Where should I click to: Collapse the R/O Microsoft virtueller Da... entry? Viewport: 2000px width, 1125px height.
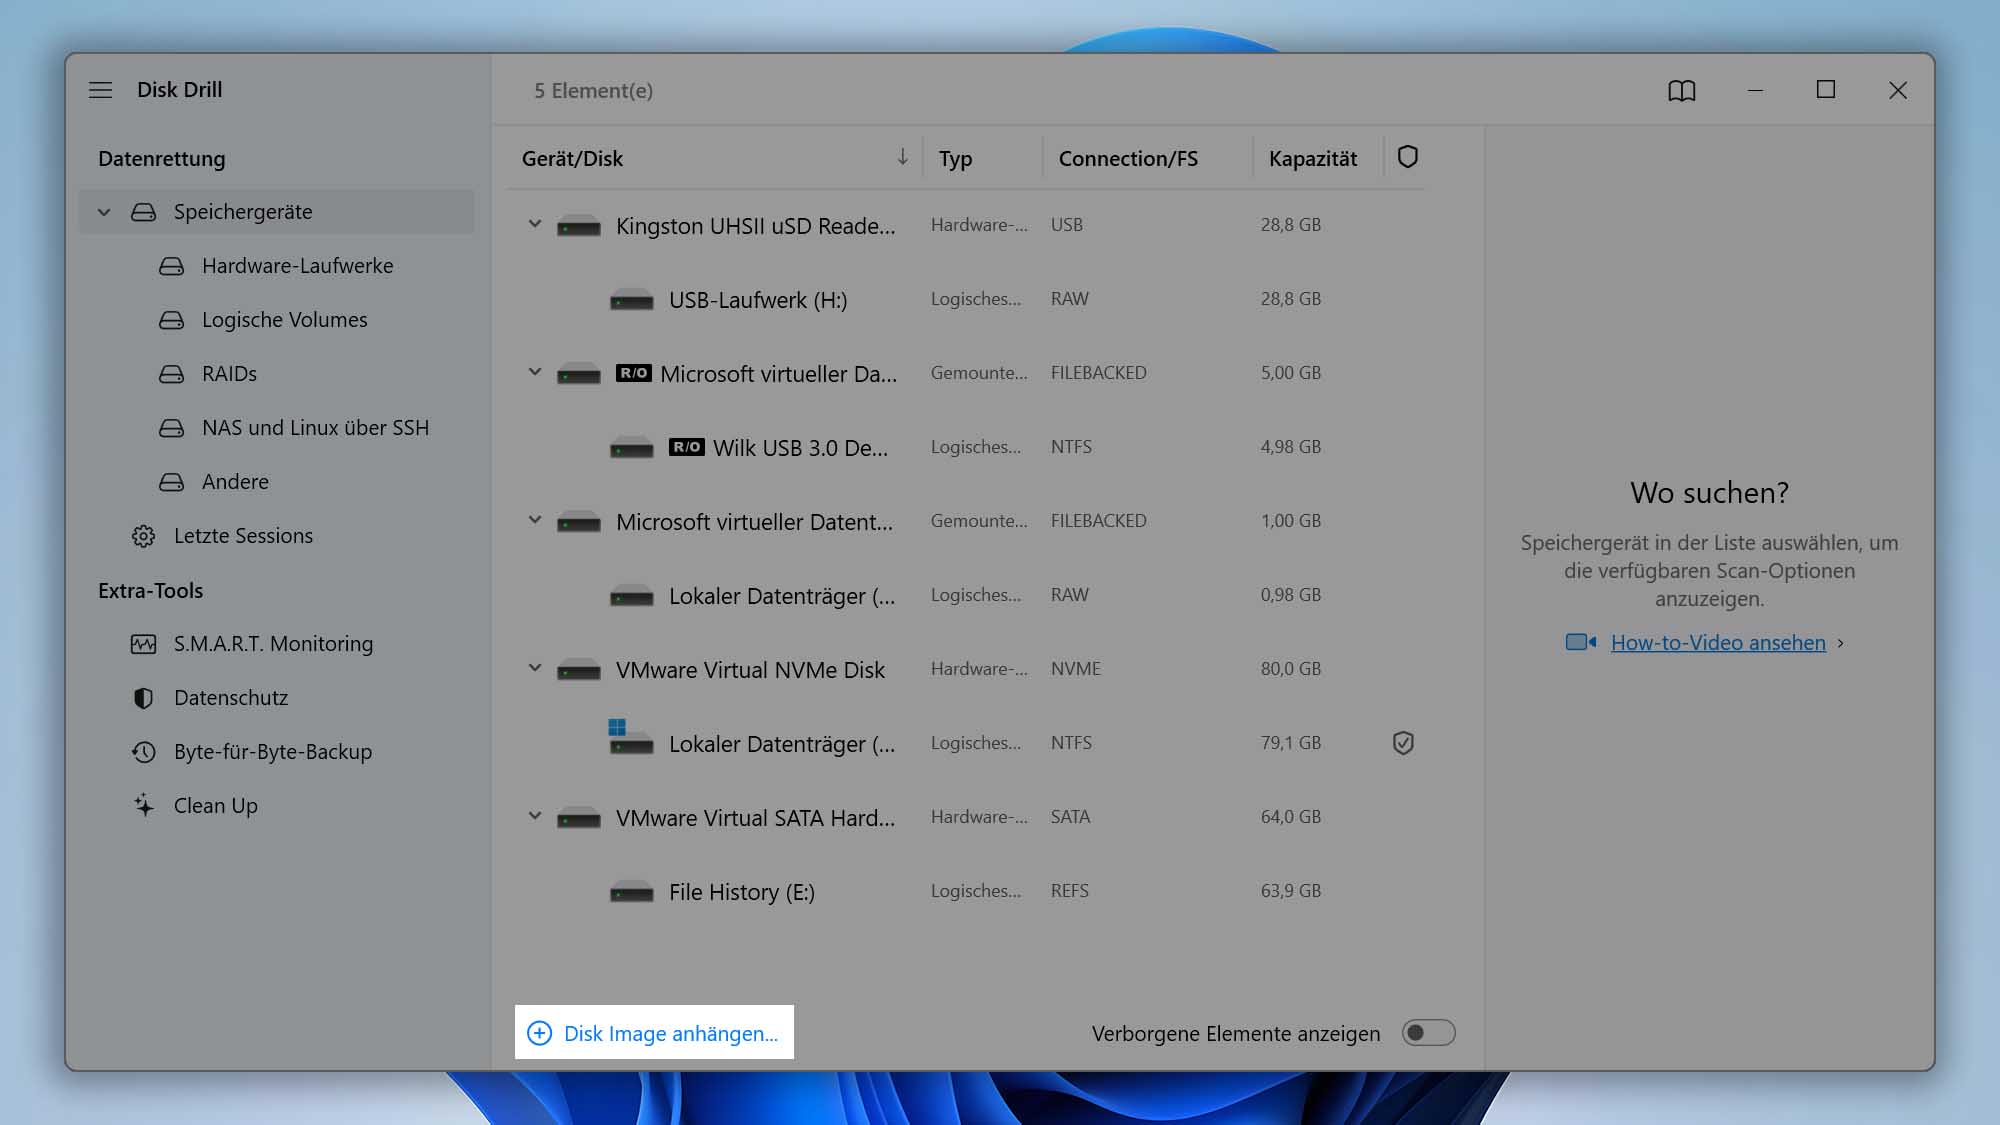point(535,373)
